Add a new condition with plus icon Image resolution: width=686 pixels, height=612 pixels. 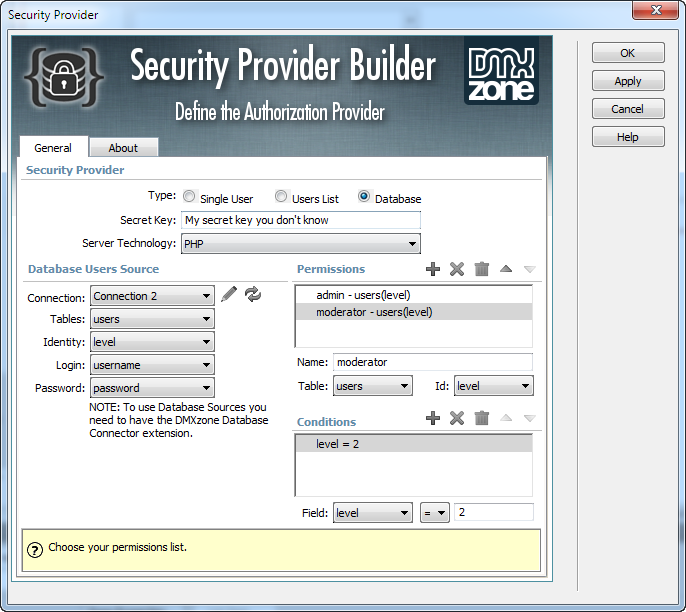tap(433, 418)
